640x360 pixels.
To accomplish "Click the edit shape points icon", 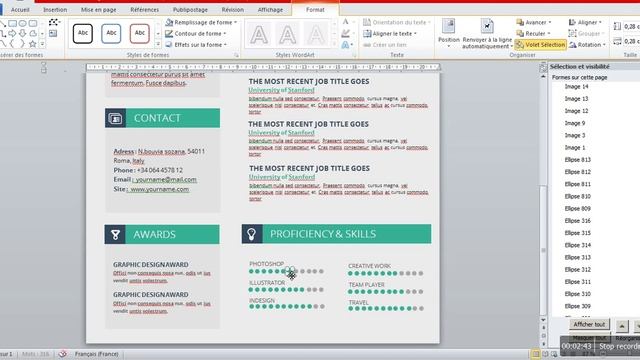I will coord(53,22).
